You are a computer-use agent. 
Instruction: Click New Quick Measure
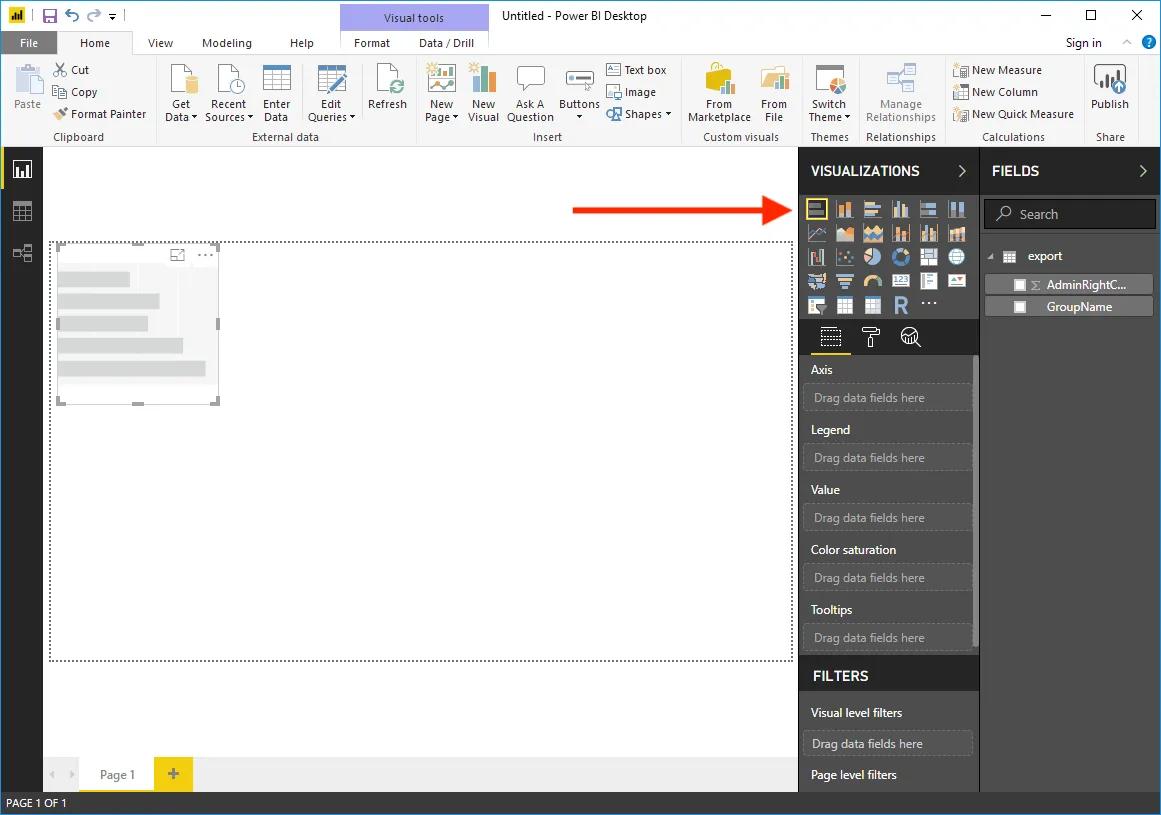coord(1013,114)
